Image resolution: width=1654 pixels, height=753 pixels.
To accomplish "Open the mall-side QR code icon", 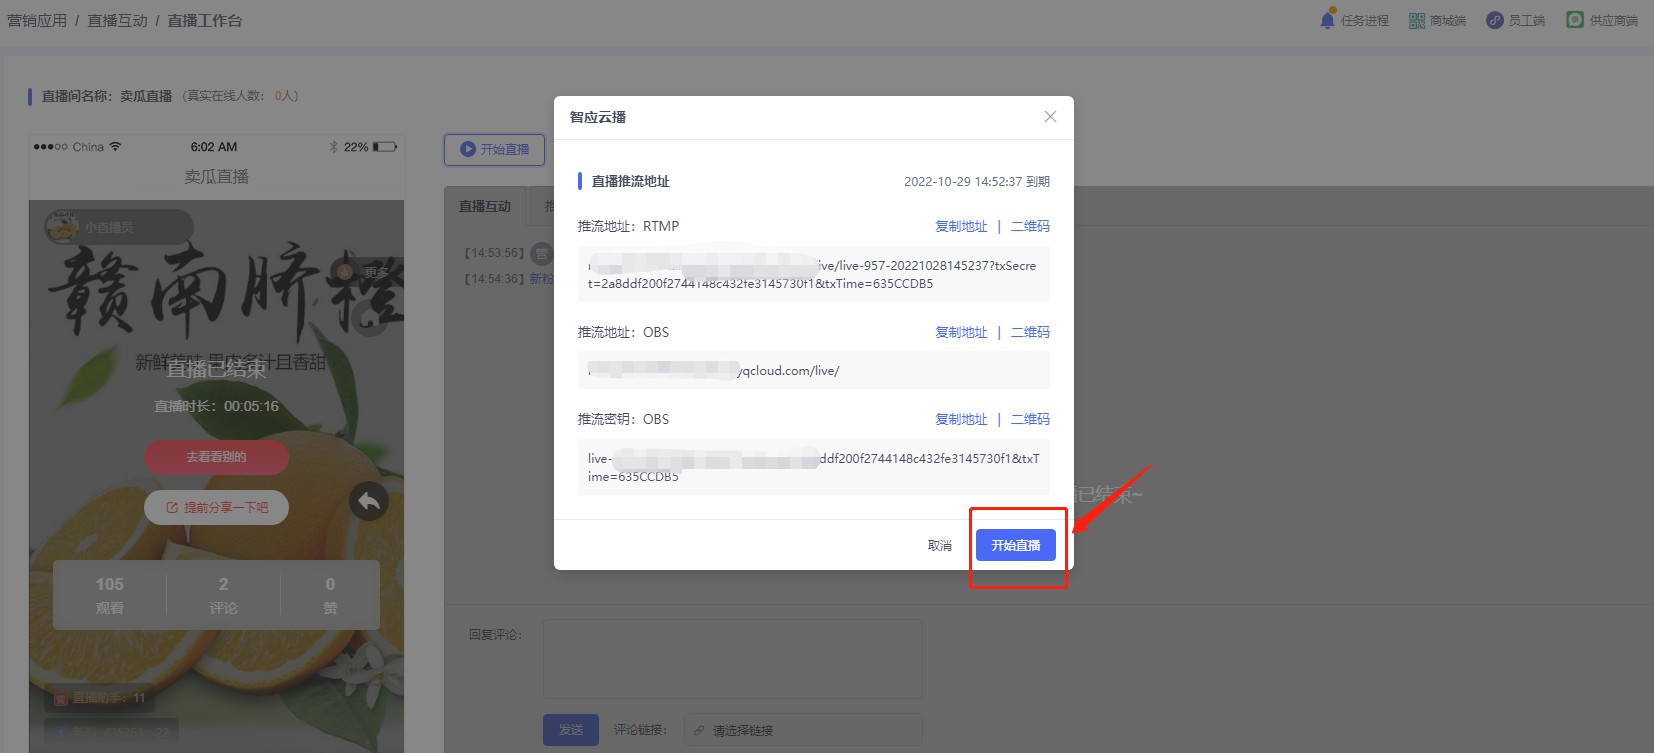I will (1417, 20).
